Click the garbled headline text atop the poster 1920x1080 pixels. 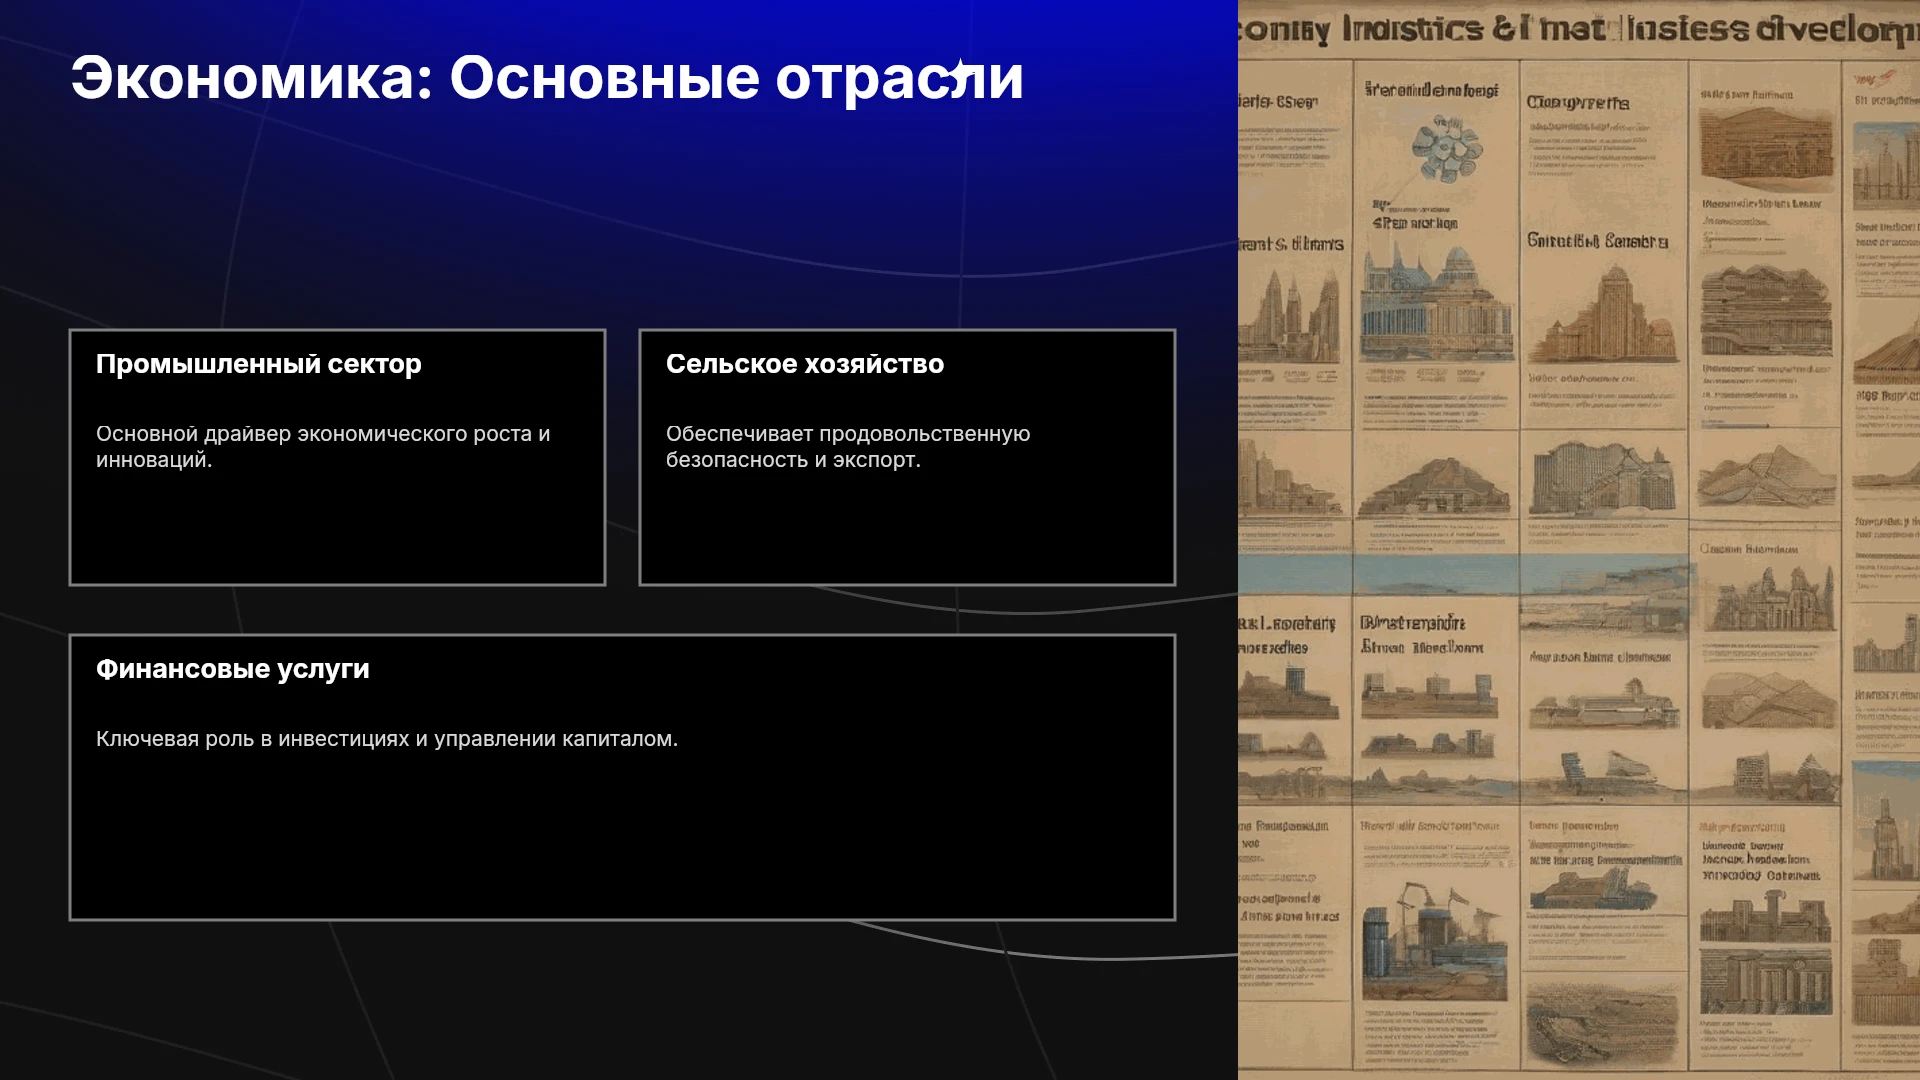(x=1579, y=29)
